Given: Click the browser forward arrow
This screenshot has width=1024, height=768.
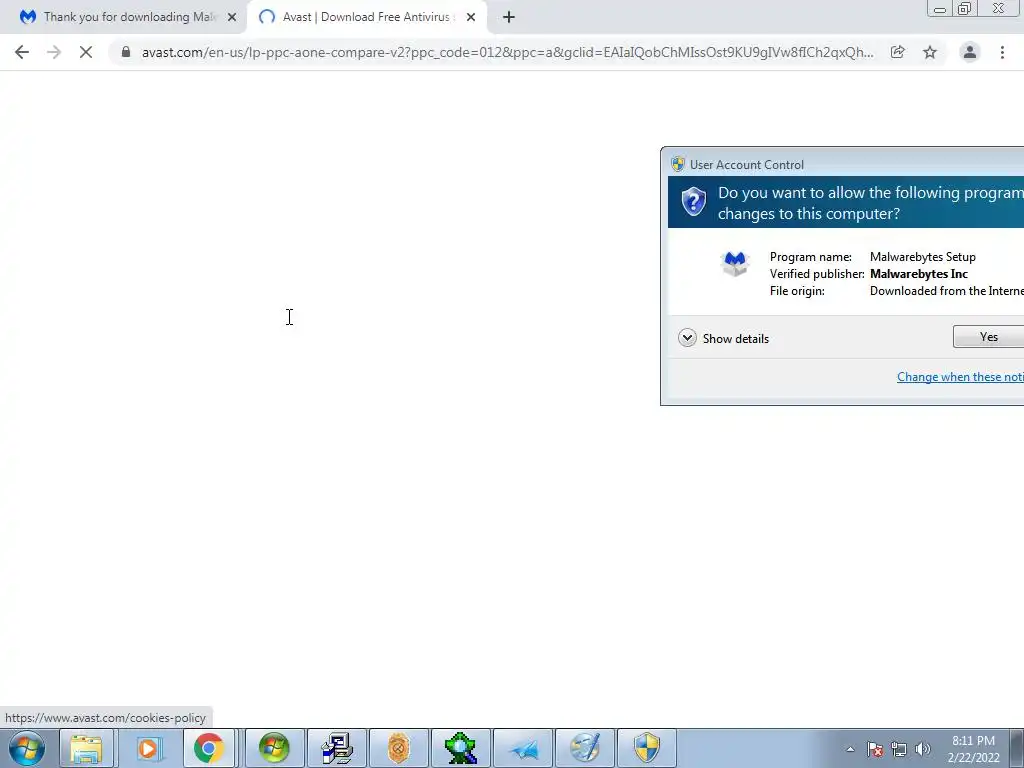Looking at the screenshot, I should point(54,52).
